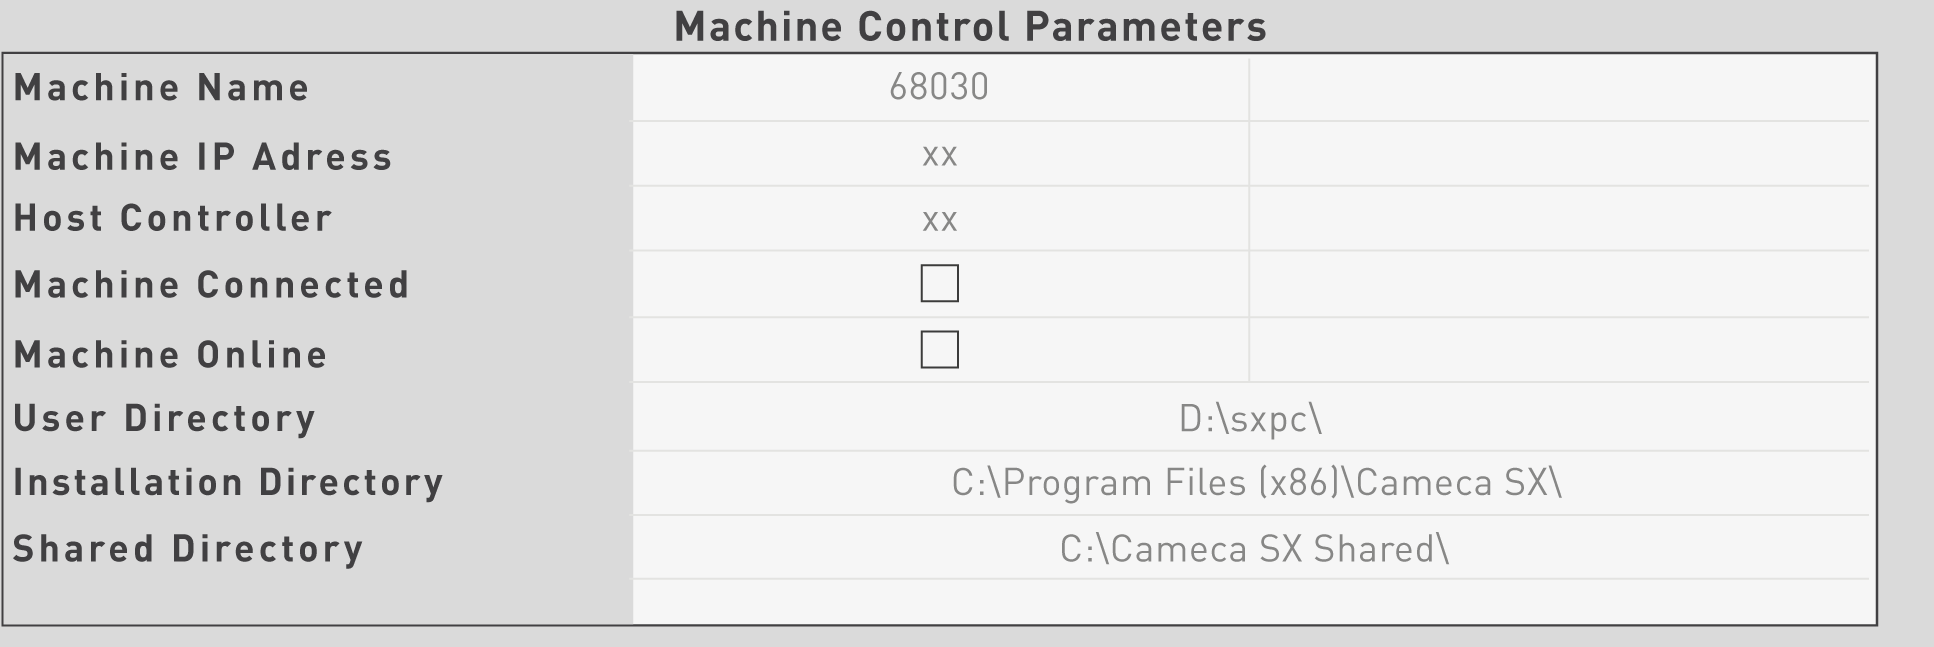Select the Machine IP Adress value field

[x=939, y=155]
